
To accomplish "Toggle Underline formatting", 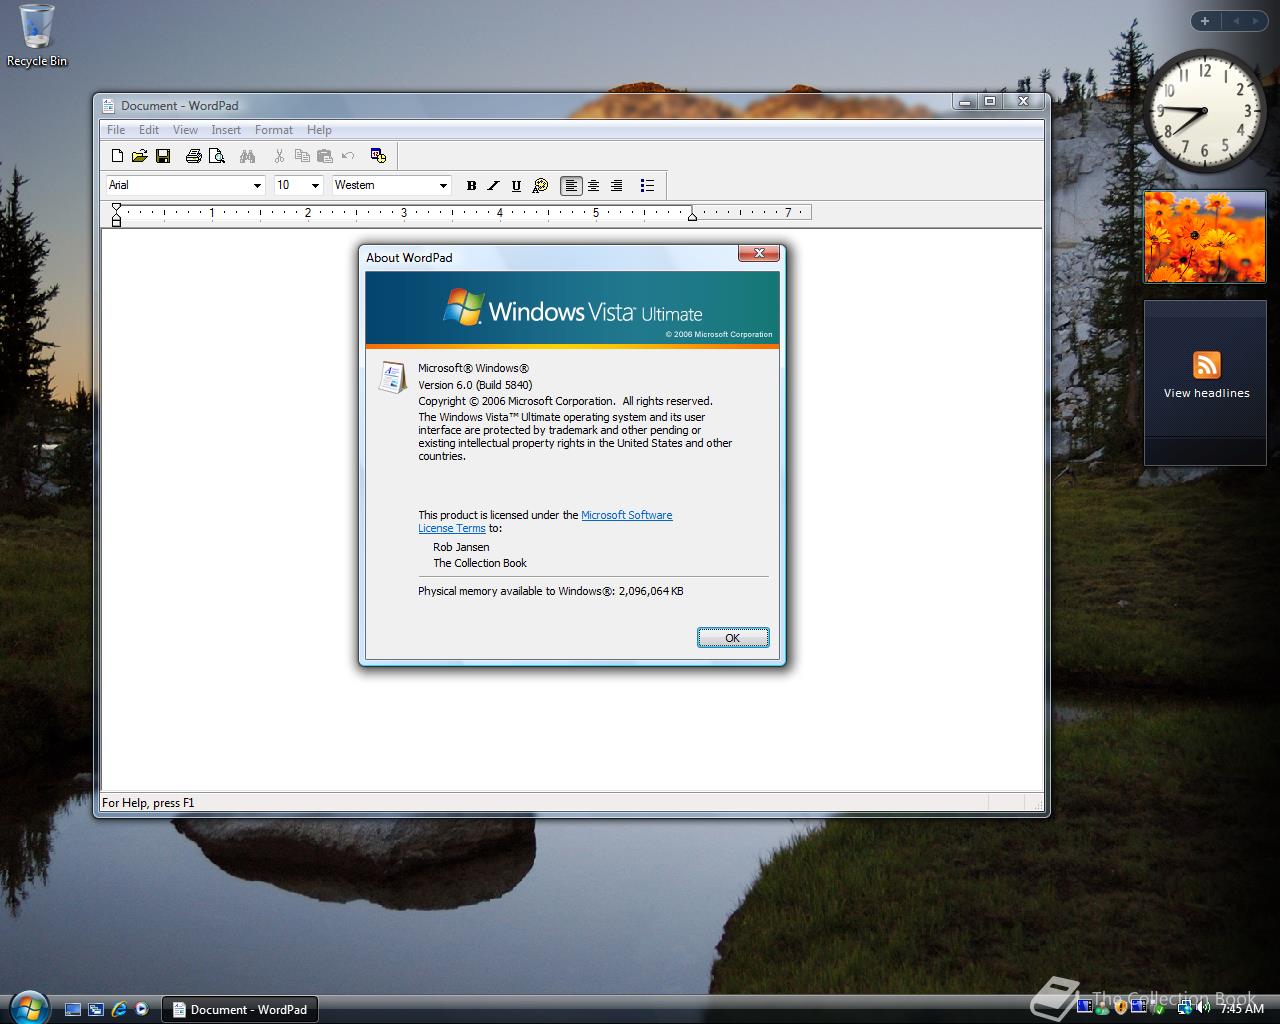I will [517, 186].
